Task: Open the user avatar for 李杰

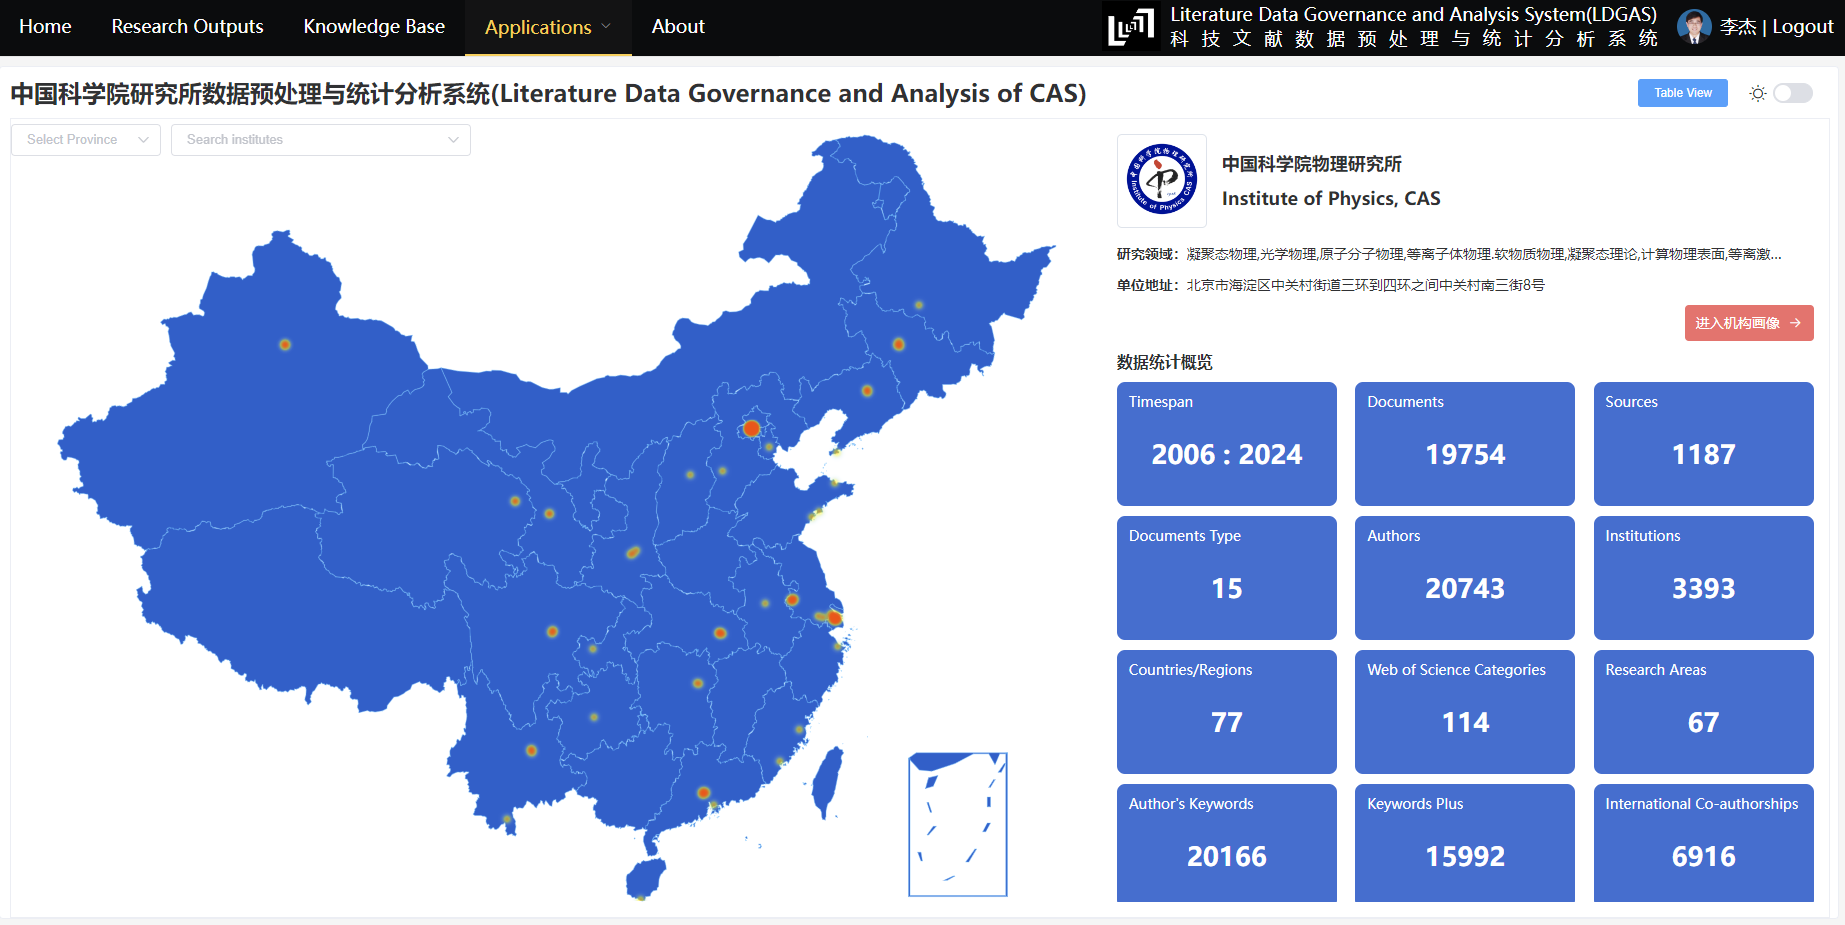Action: pyautogui.click(x=1694, y=27)
